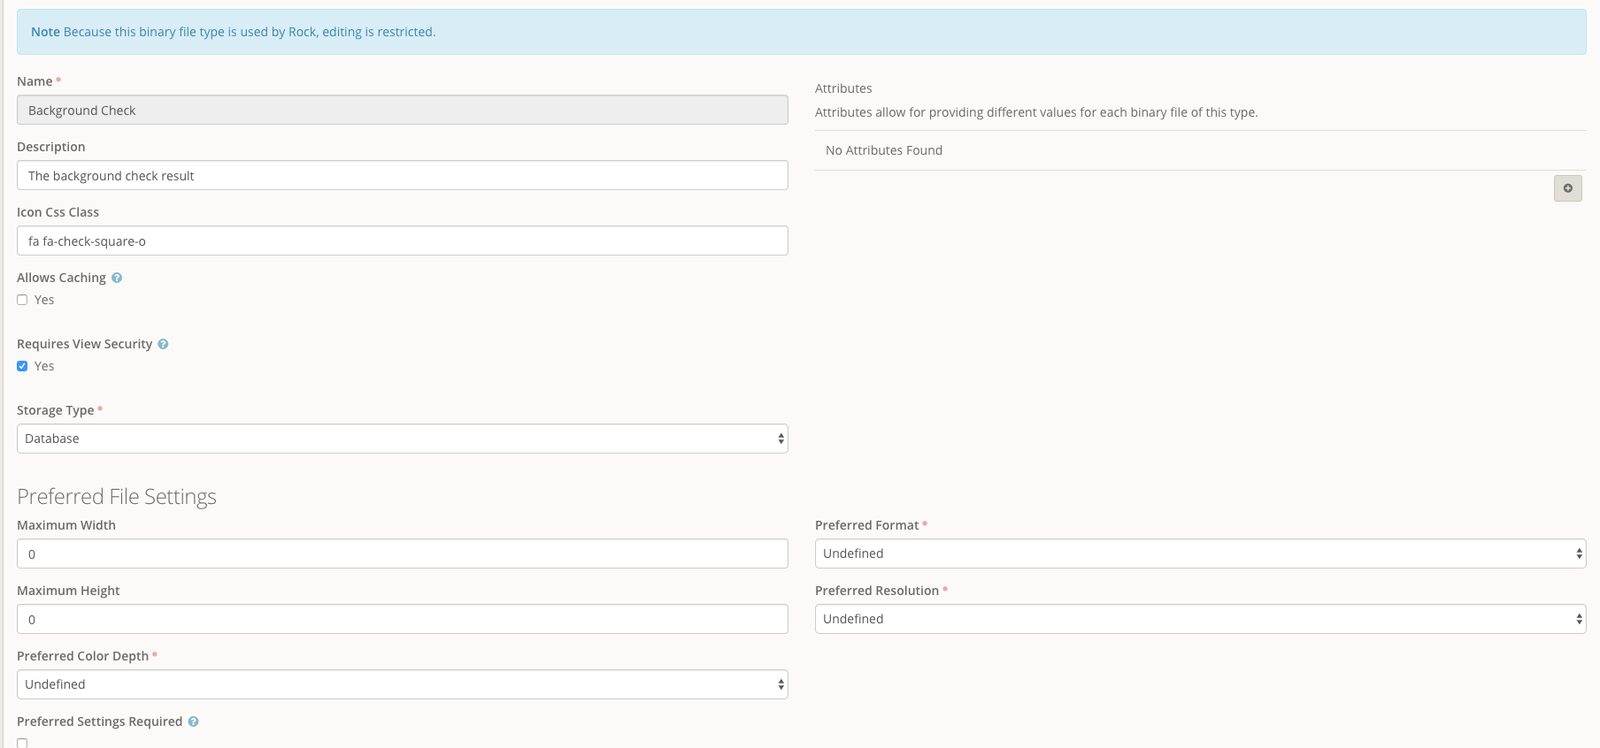Click the Name field showing Background Check

point(402,110)
